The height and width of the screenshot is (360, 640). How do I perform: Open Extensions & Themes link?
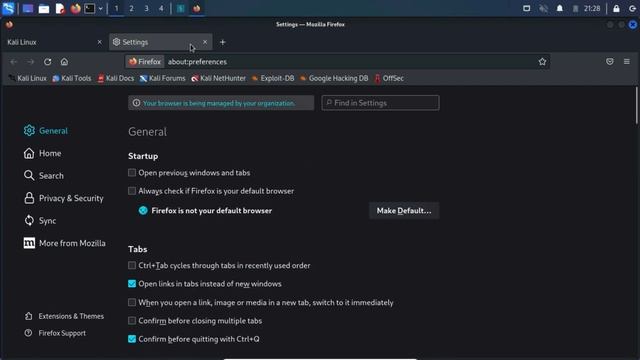tap(64, 316)
